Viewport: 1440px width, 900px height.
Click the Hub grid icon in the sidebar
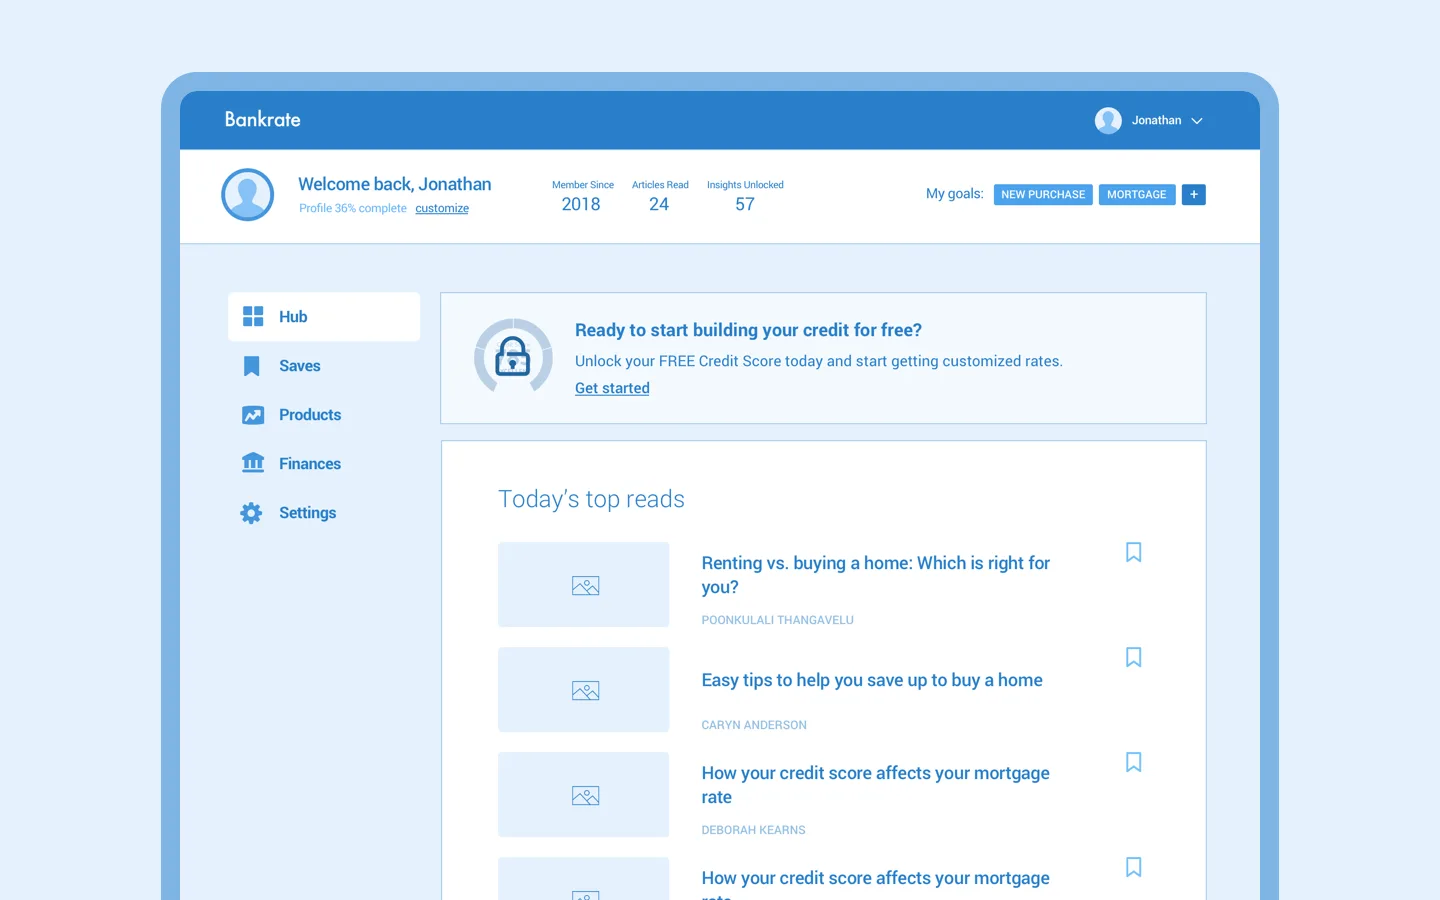[253, 317]
